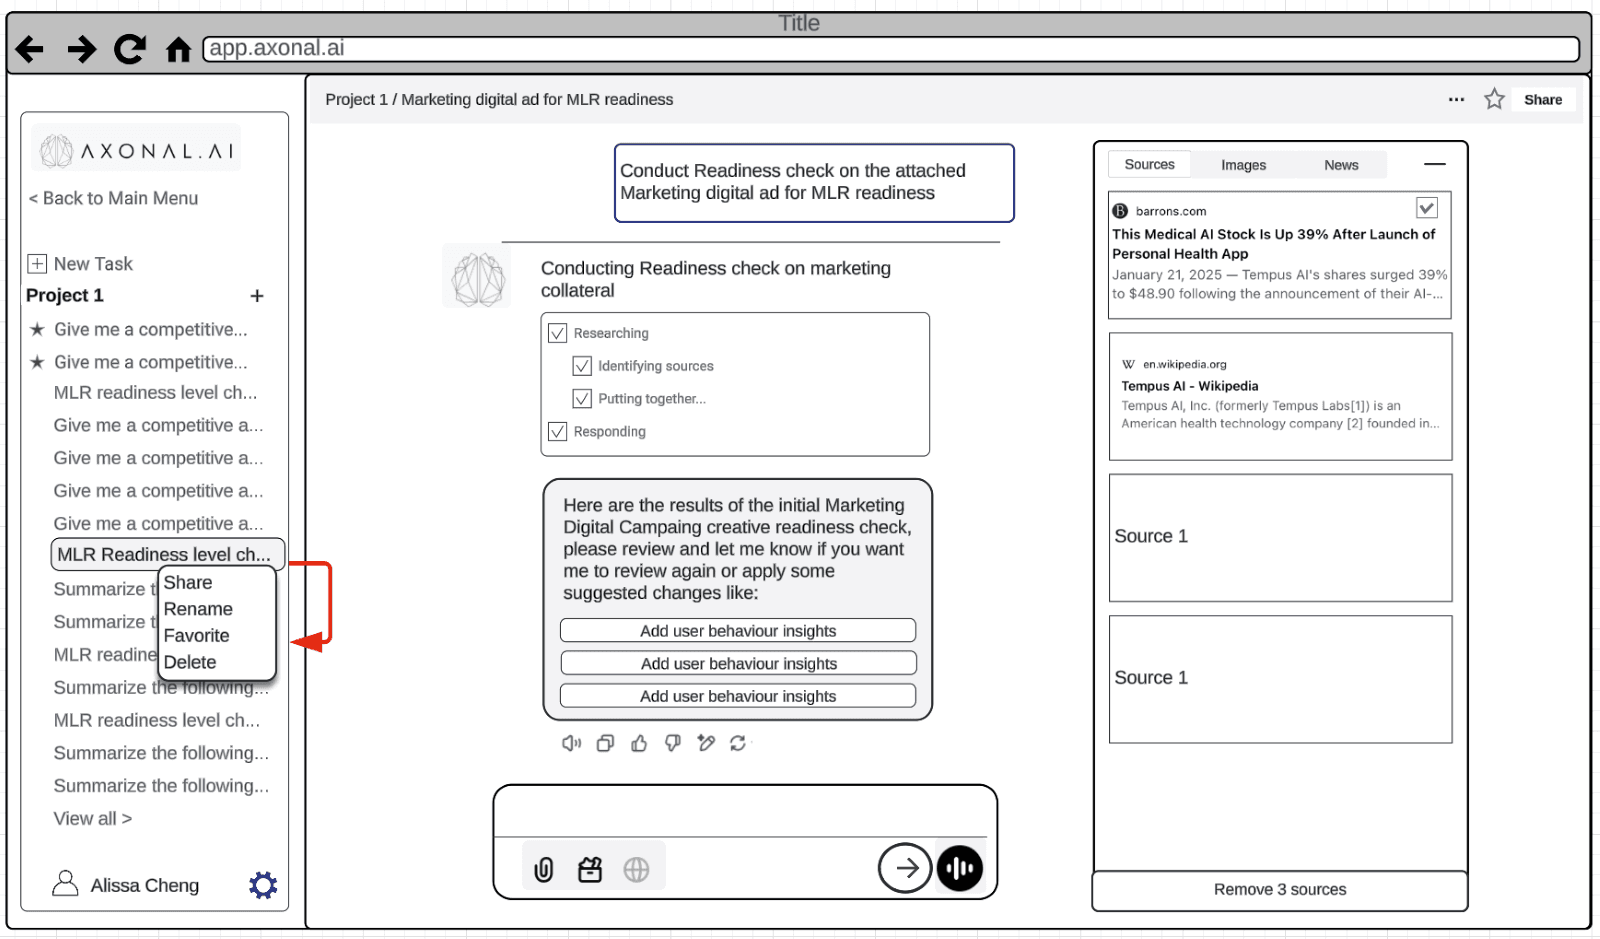Click the thumbs up icon
Screen dimensions: 1600x939
(x=639, y=743)
